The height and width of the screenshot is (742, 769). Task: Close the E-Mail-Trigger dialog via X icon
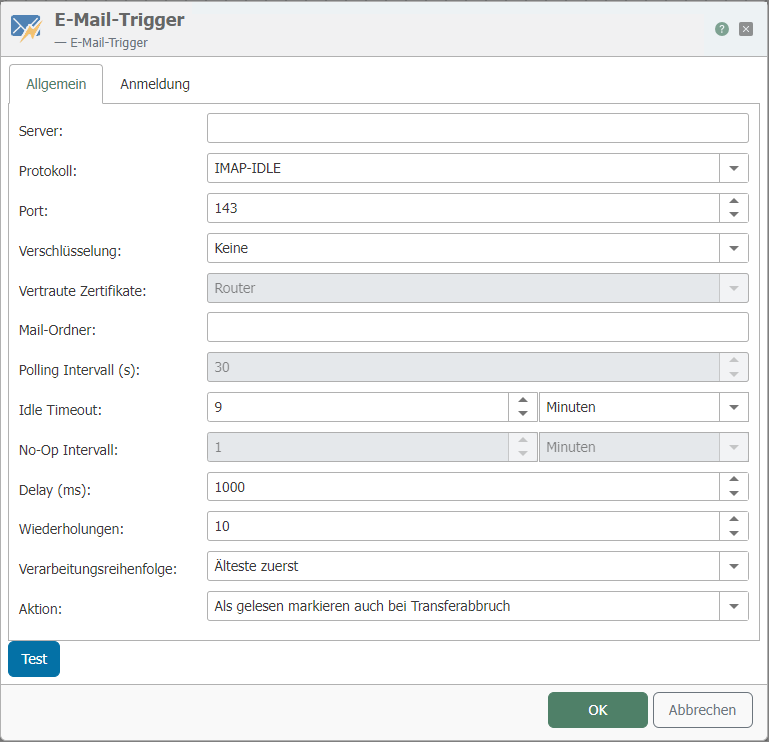click(x=746, y=29)
